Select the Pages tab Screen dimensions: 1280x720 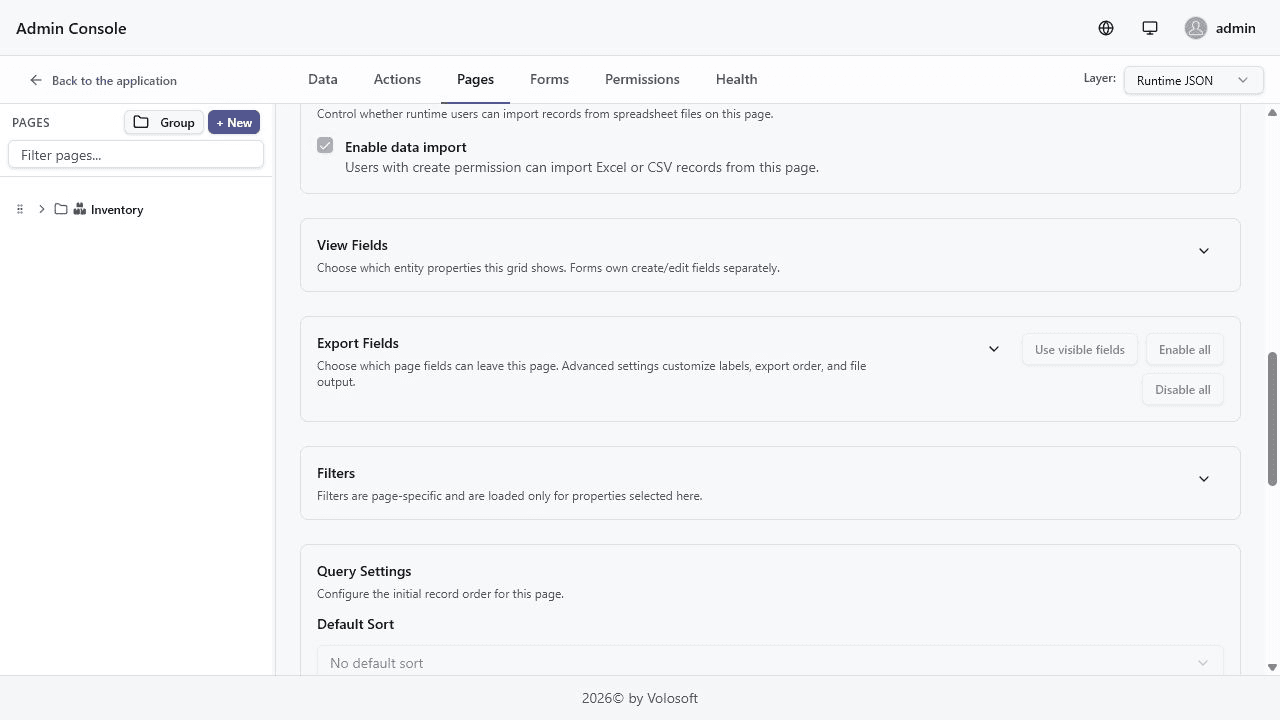[x=475, y=79]
